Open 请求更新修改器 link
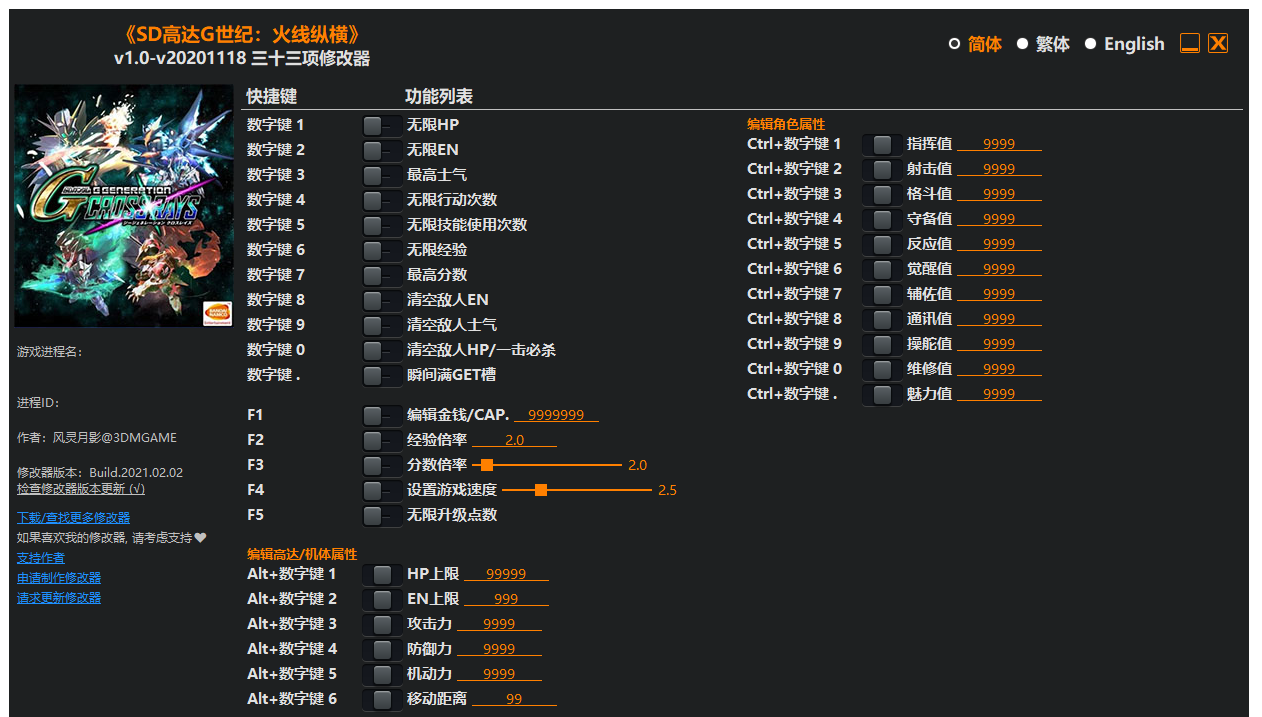Image resolution: width=1262 pixels, height=717 pixels. (x=59, y=598)
